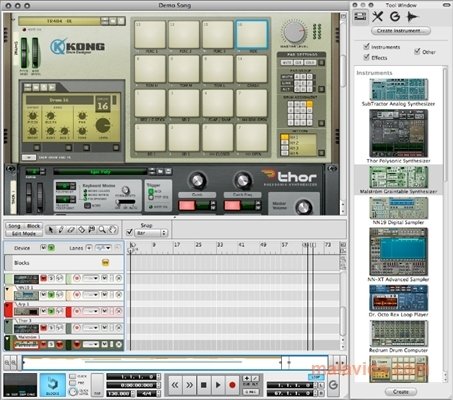Choose the Pencil tool
This screenshot has height=400, width=453.
coord(61,230)
